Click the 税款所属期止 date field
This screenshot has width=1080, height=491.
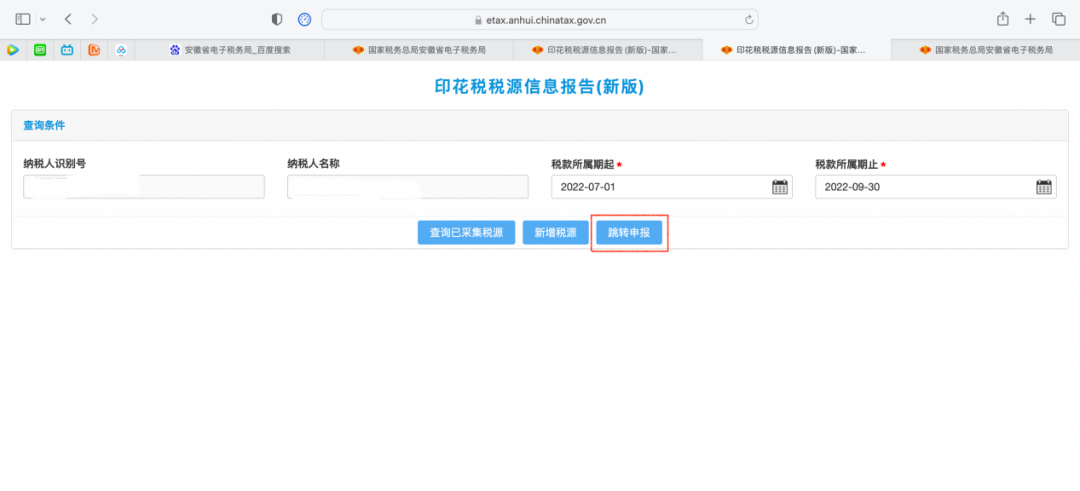(935, 187)
